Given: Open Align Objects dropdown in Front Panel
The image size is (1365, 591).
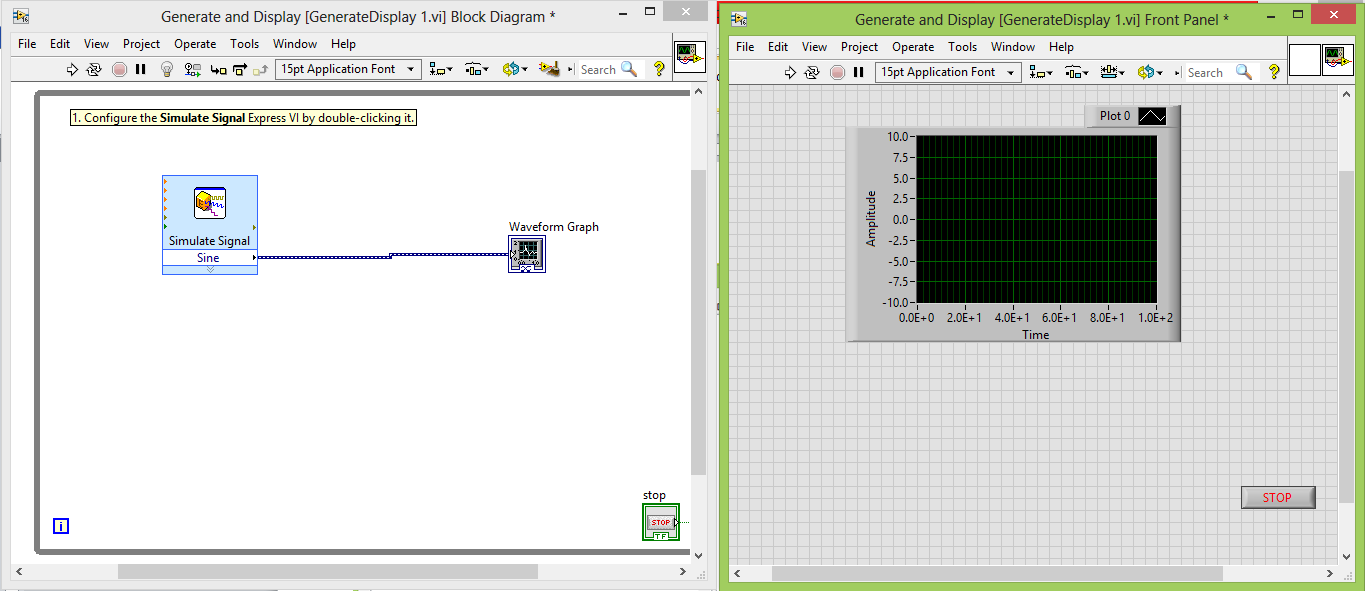Looking at the screenshot, I should coord(1041,72).
